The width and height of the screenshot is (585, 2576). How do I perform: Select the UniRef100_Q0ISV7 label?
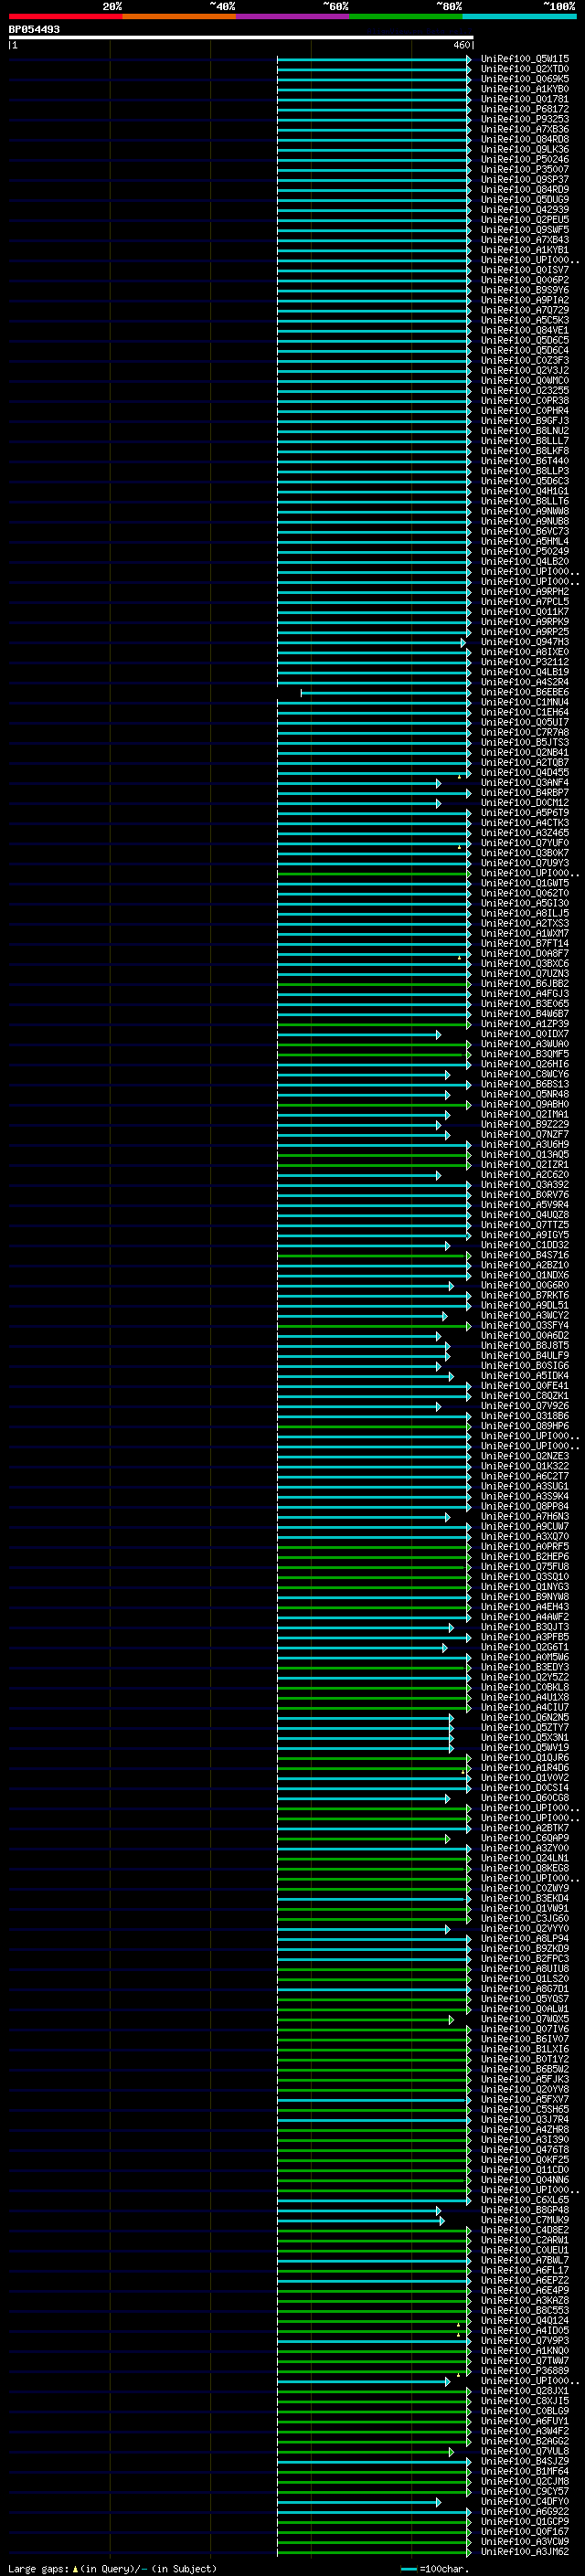tap(525, 270)
